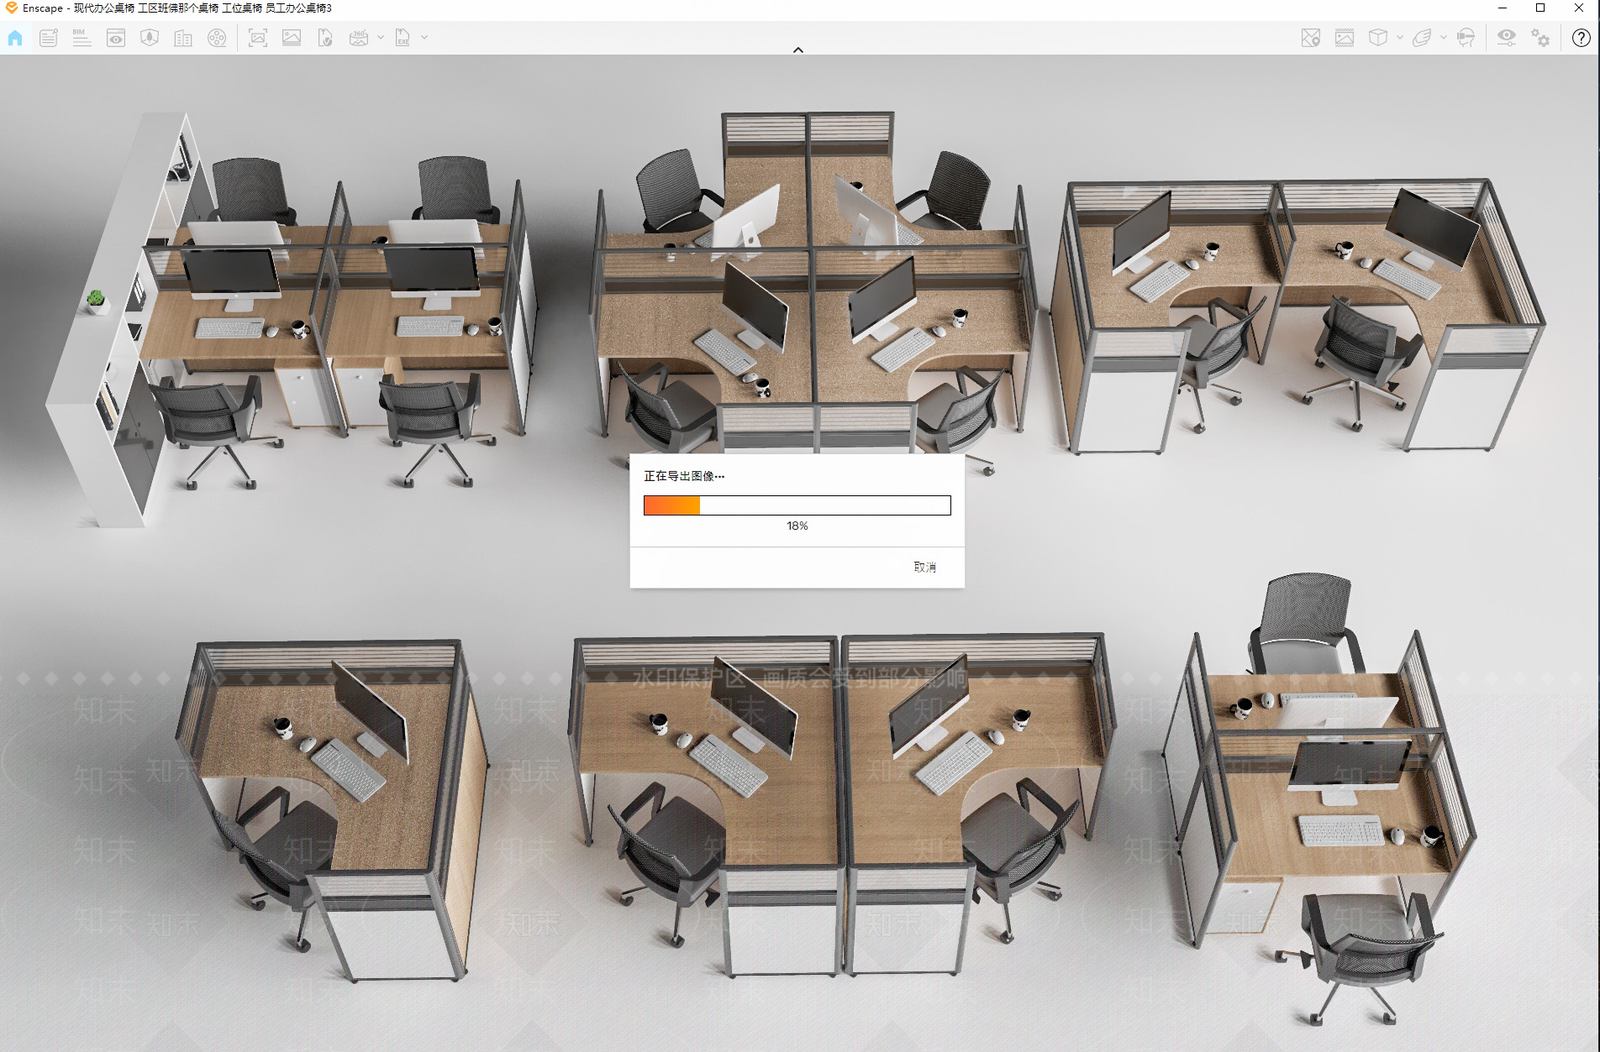Render a 360 panorama

(x=359, y=38)
